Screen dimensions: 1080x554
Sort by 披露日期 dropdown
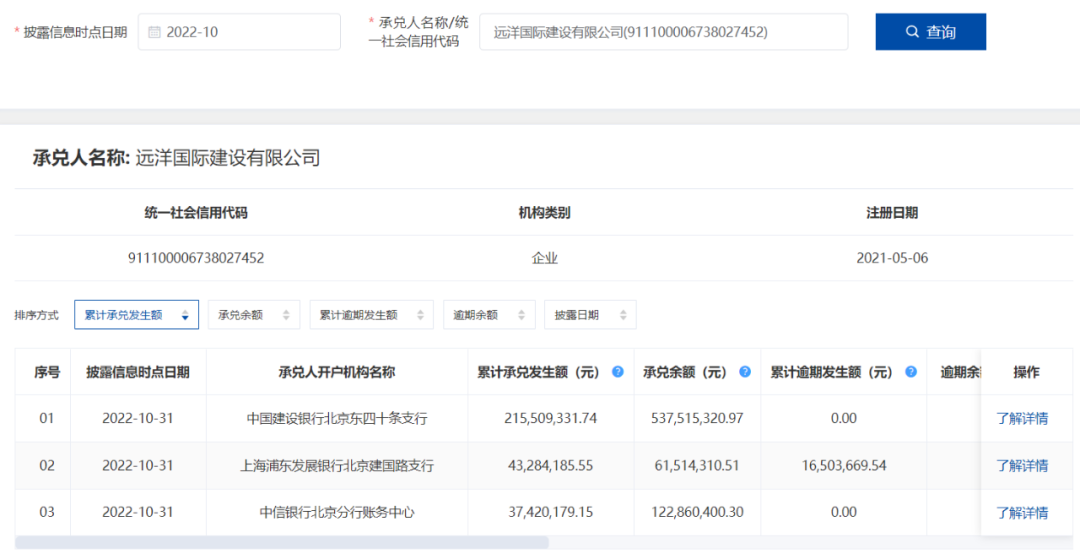coord(590,315)
